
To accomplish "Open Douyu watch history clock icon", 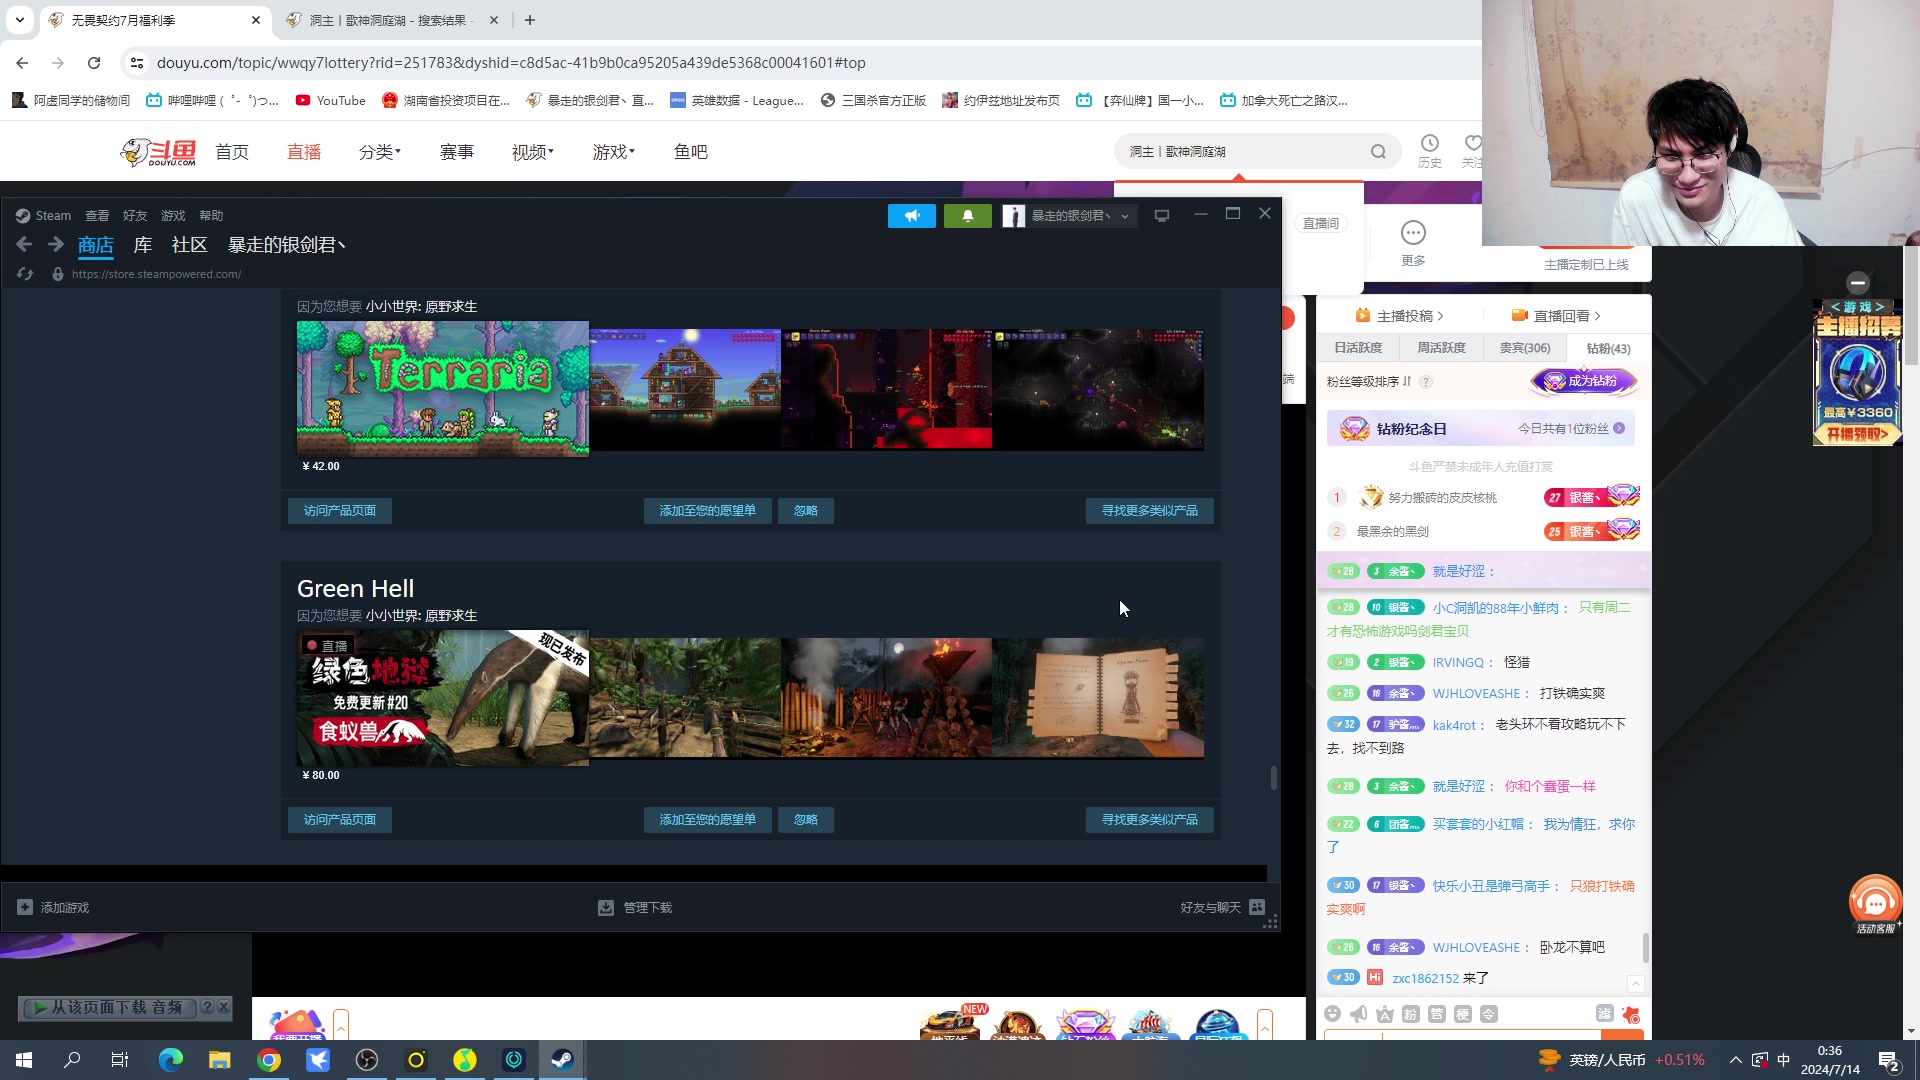I will coord(1430,144).
